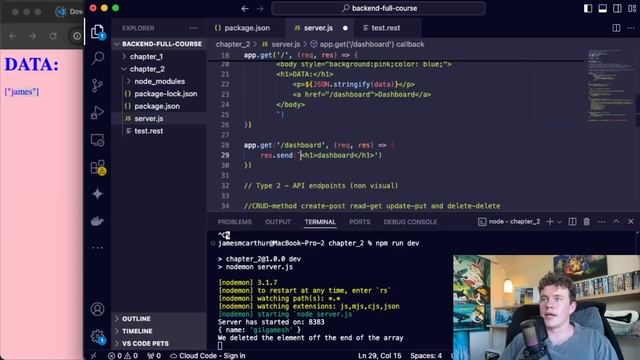Open the PORTS panel tab
The width and height of the screenshot is (640, 360).
[x=360, y=222]
